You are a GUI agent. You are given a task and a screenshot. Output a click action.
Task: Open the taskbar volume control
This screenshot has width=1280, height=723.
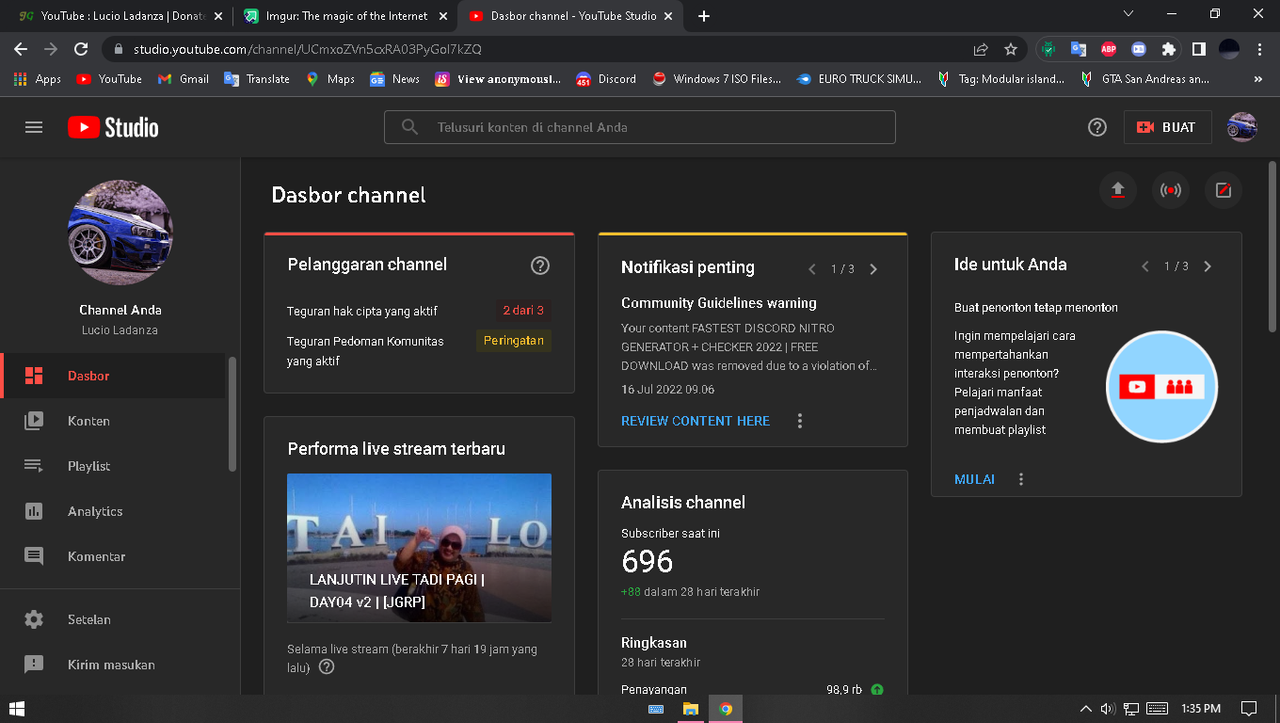click(1108, 709)
